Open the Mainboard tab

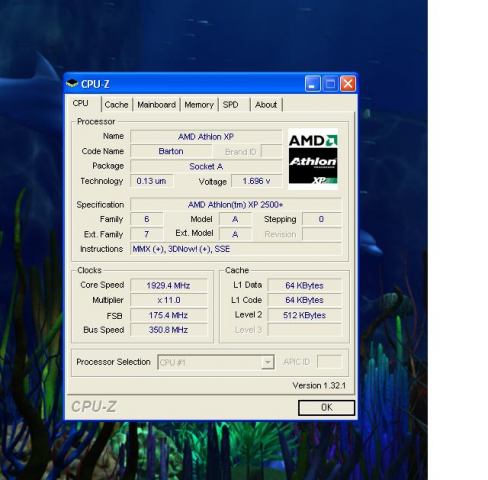(156, 105)
